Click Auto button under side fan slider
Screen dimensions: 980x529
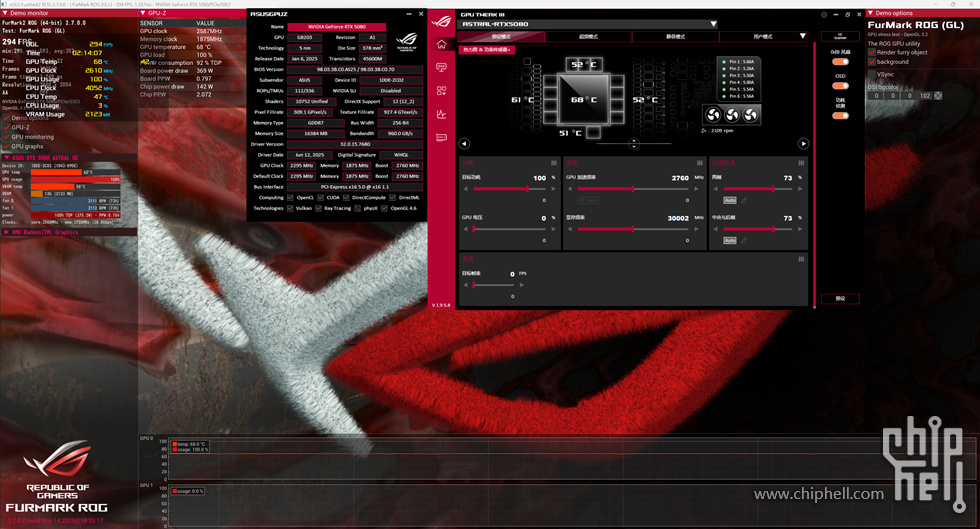click(x=729, y=200)
